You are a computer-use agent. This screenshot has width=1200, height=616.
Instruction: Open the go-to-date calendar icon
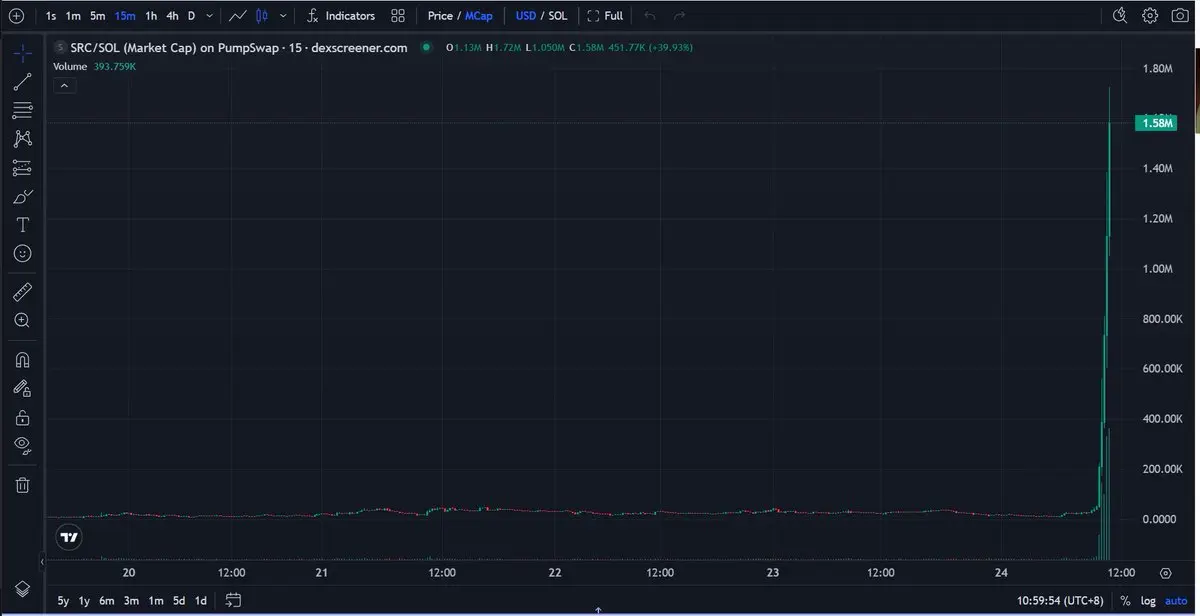pos(233,601)
